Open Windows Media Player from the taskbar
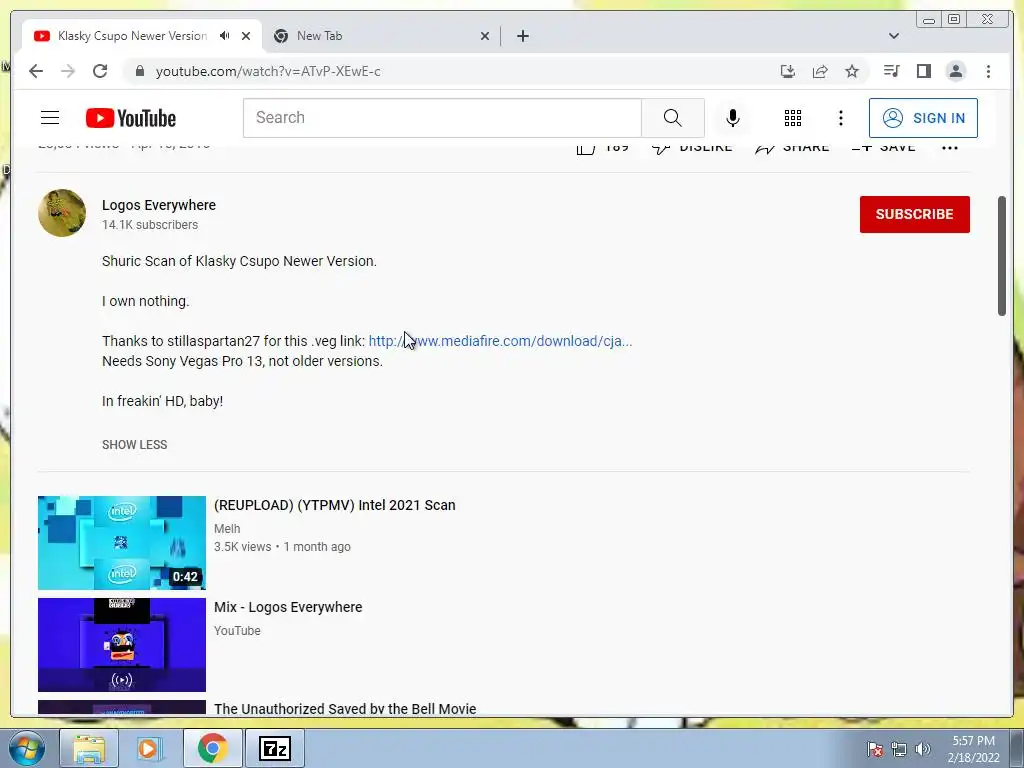Screen dimensions: 1024x768 pyautogui.click(x=150, y=748)
